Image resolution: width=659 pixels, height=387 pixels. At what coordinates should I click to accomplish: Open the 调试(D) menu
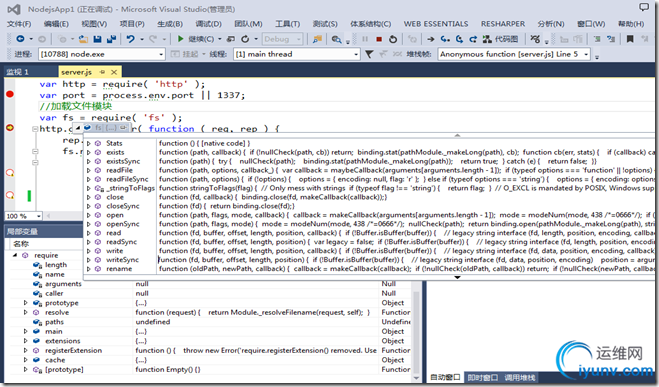[x=208, y=24]
